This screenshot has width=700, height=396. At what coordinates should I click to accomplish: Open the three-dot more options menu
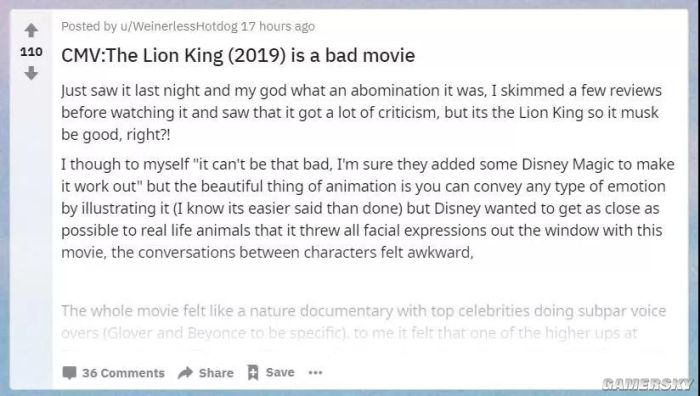315,372
